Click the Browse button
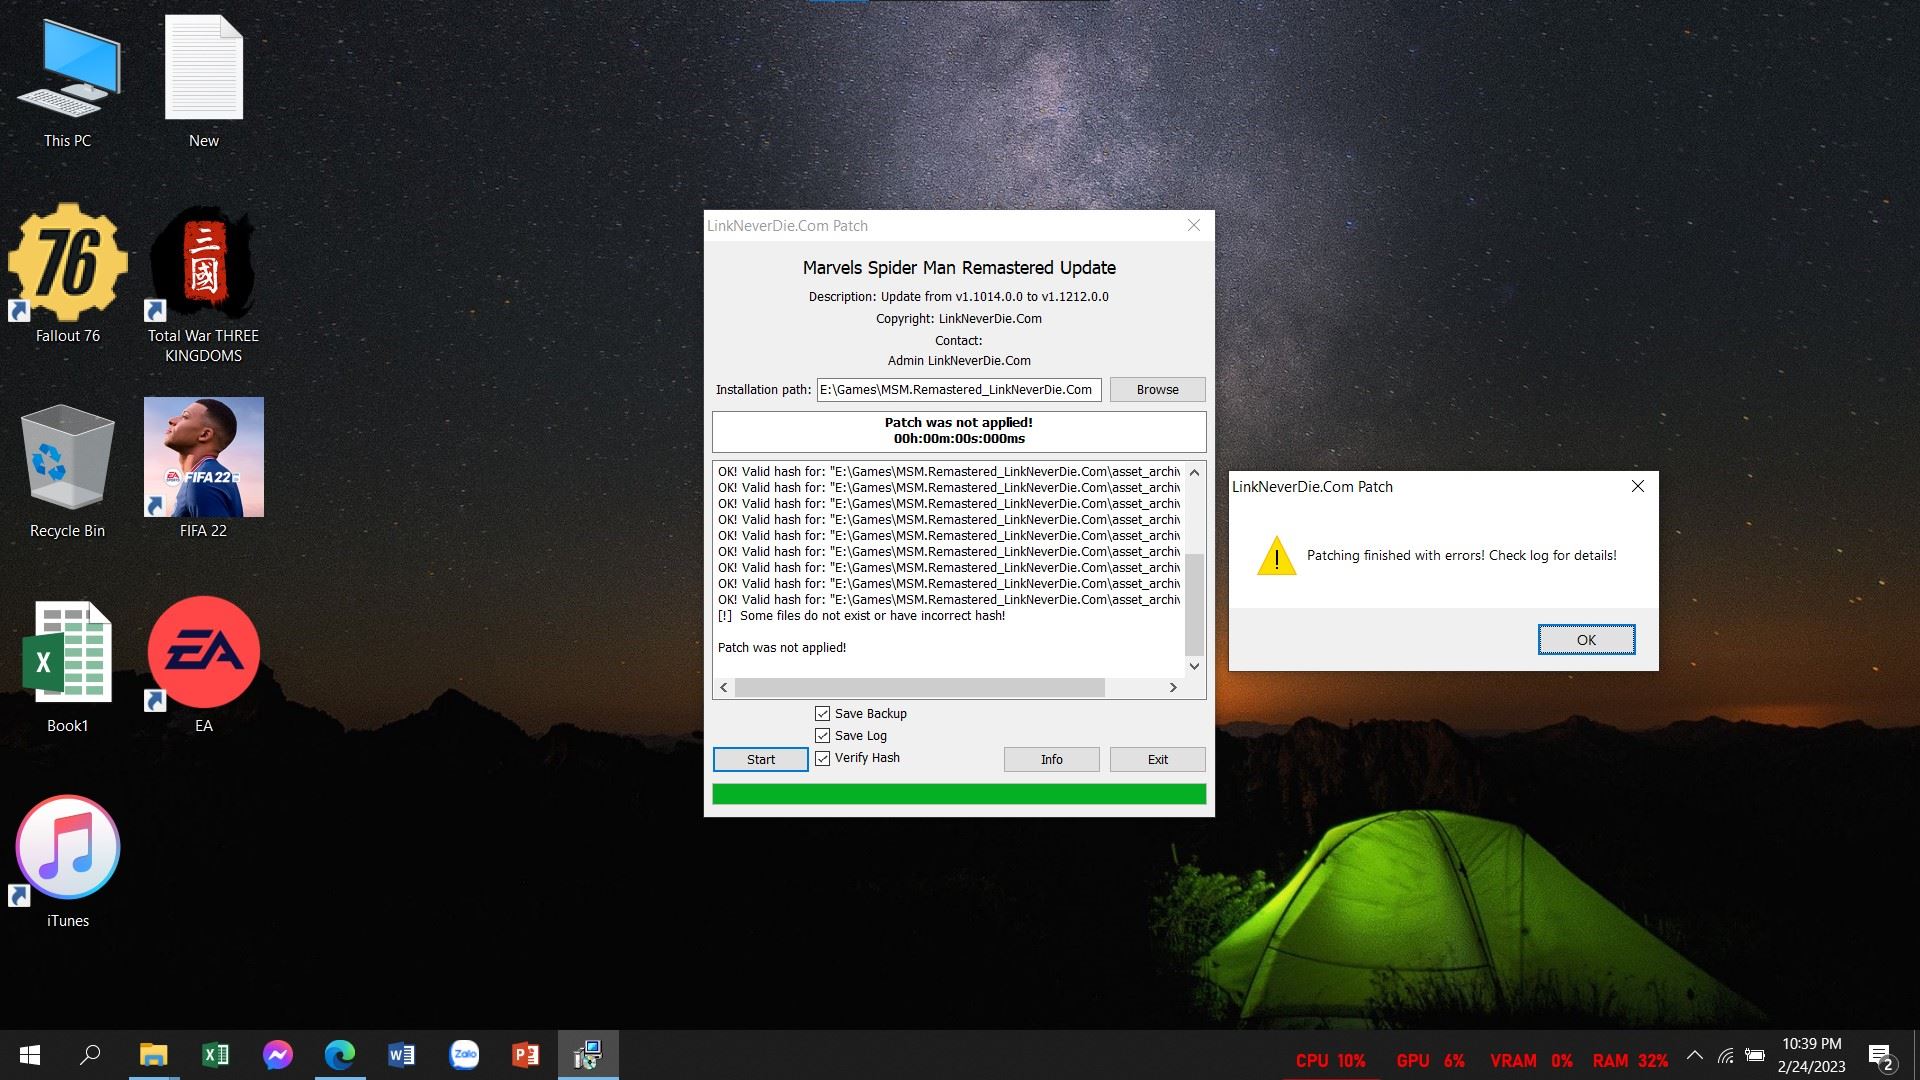Image resolution: width=1920 pixels, height=1080 pixels. [1158, 390]
